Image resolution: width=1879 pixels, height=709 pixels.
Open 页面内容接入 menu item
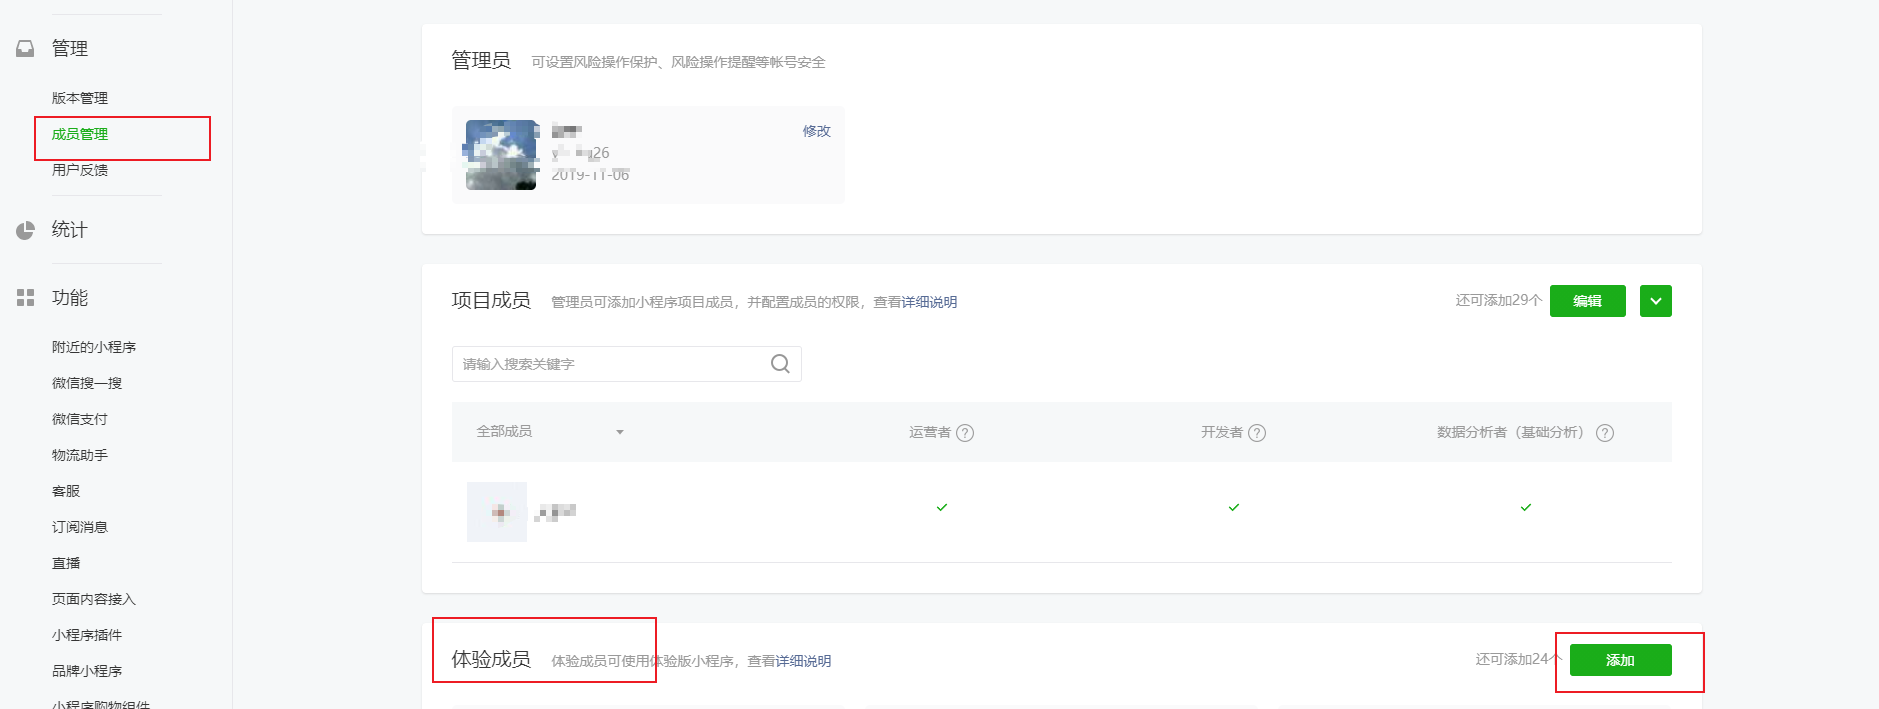[94, 599]
